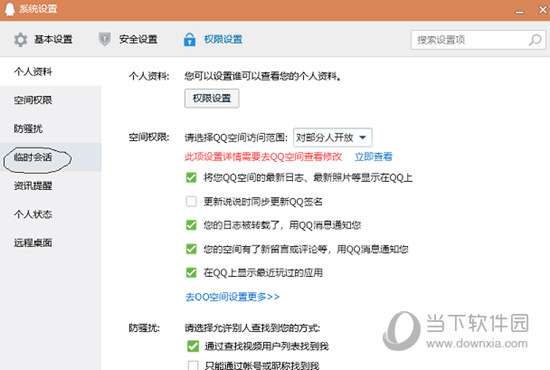Click the blue lock icon for 权限设置
This screenshot has width=550, height=370.
[190, 39]
